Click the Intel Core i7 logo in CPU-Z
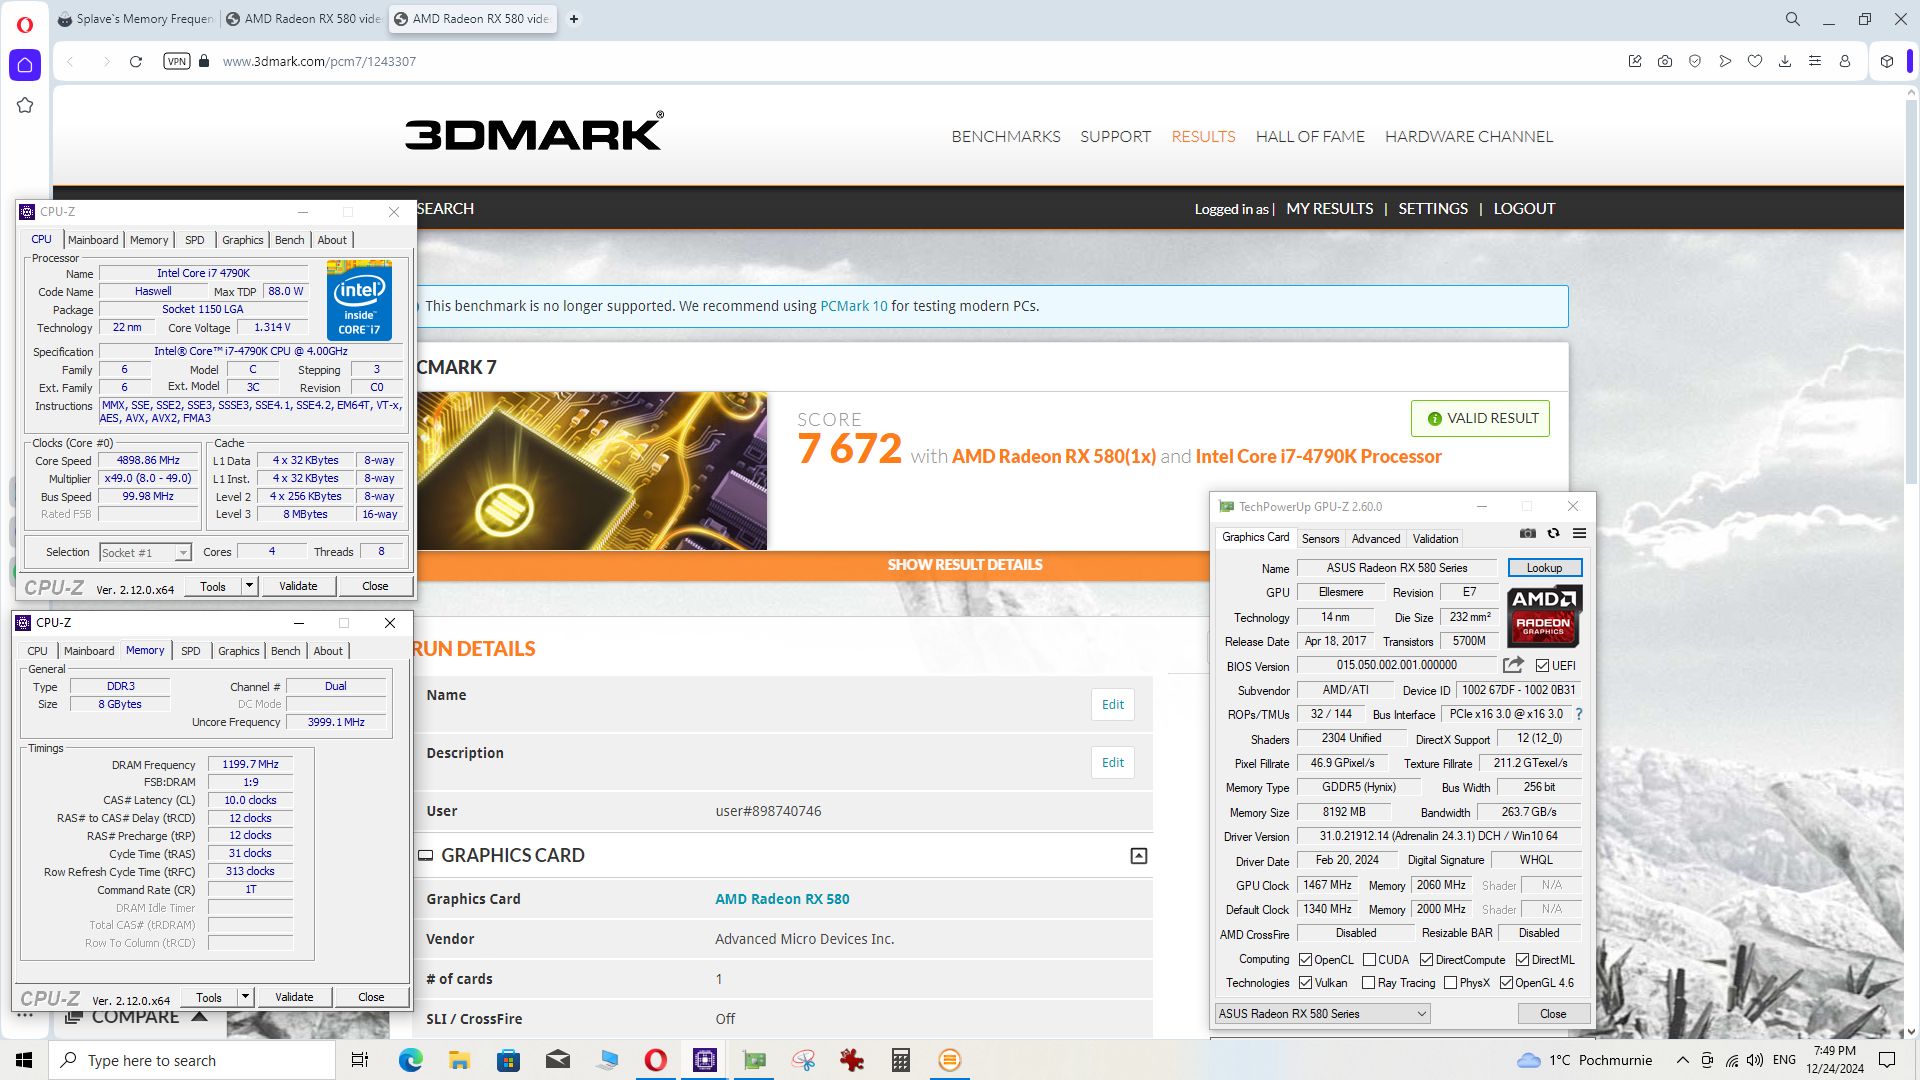 point(359,300)
